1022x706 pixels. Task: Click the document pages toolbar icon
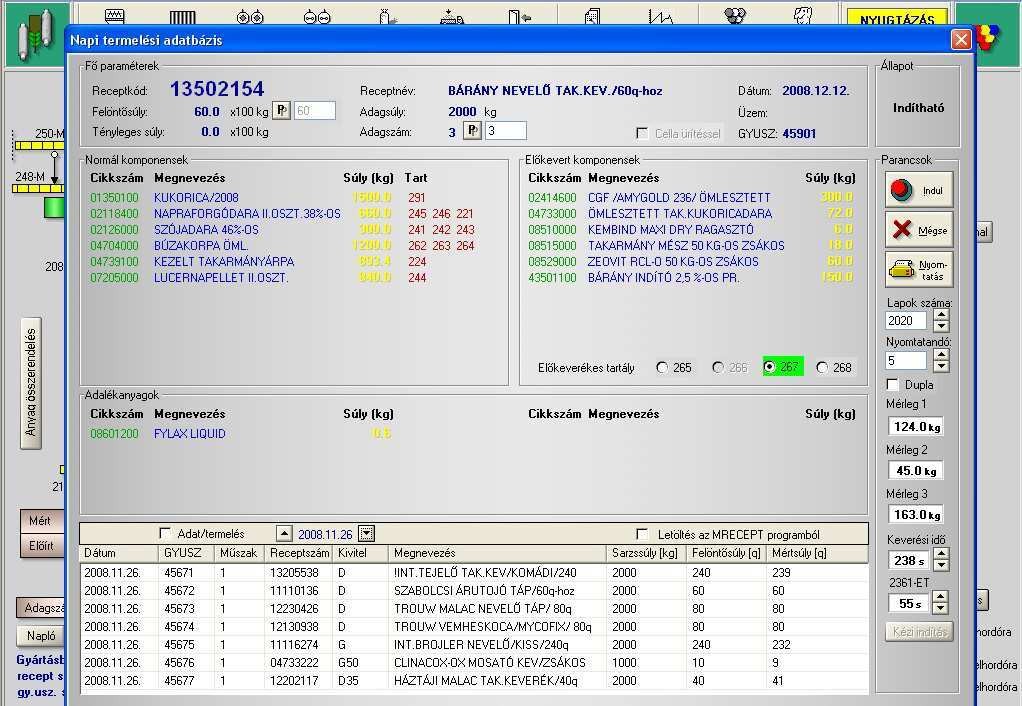tap(592, 16)
